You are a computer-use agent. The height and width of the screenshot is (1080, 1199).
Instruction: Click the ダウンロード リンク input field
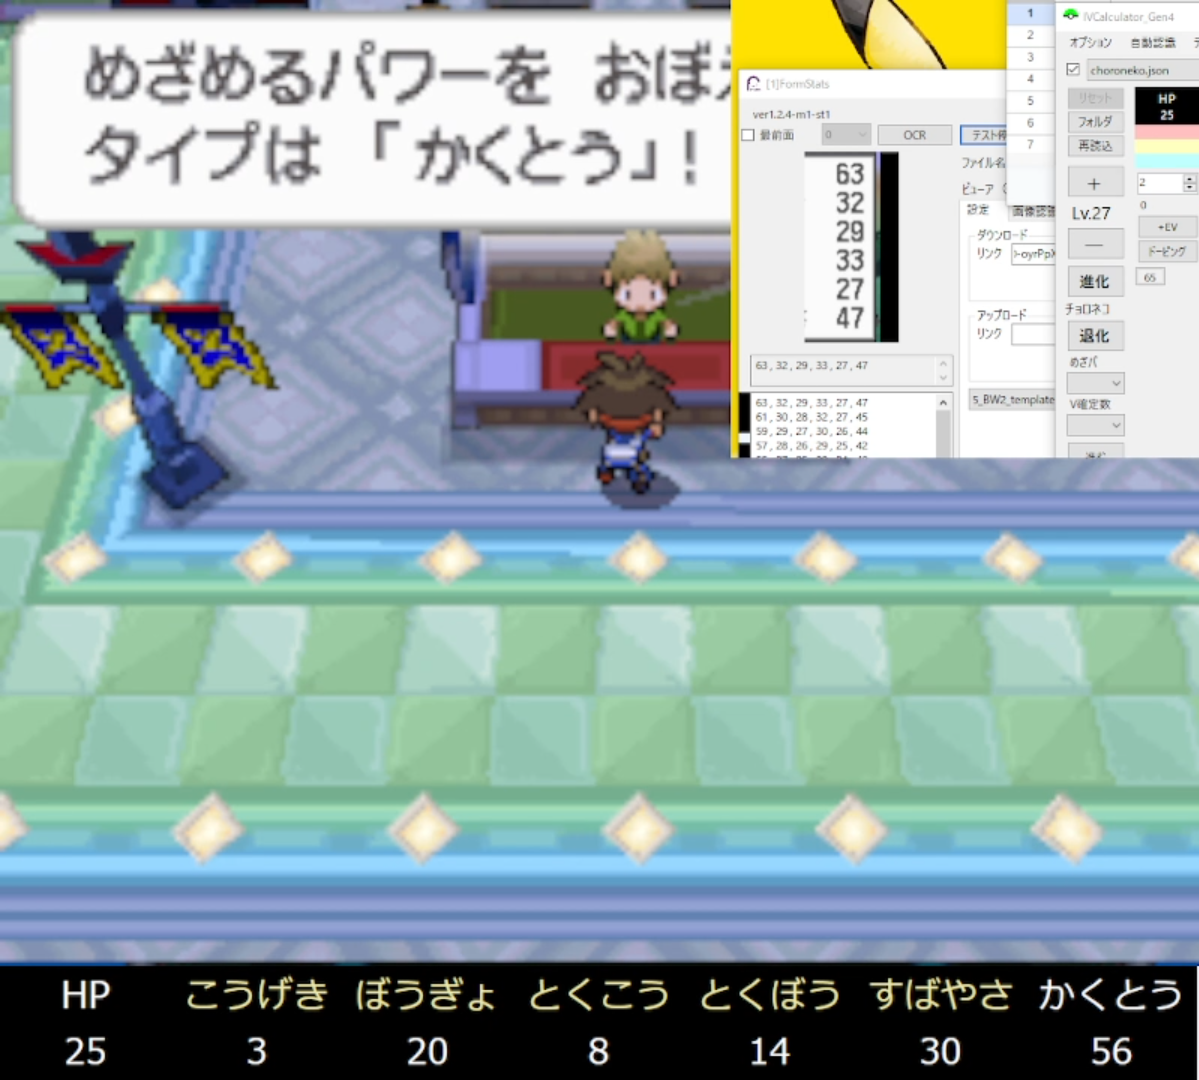(x=1032, y=254)
